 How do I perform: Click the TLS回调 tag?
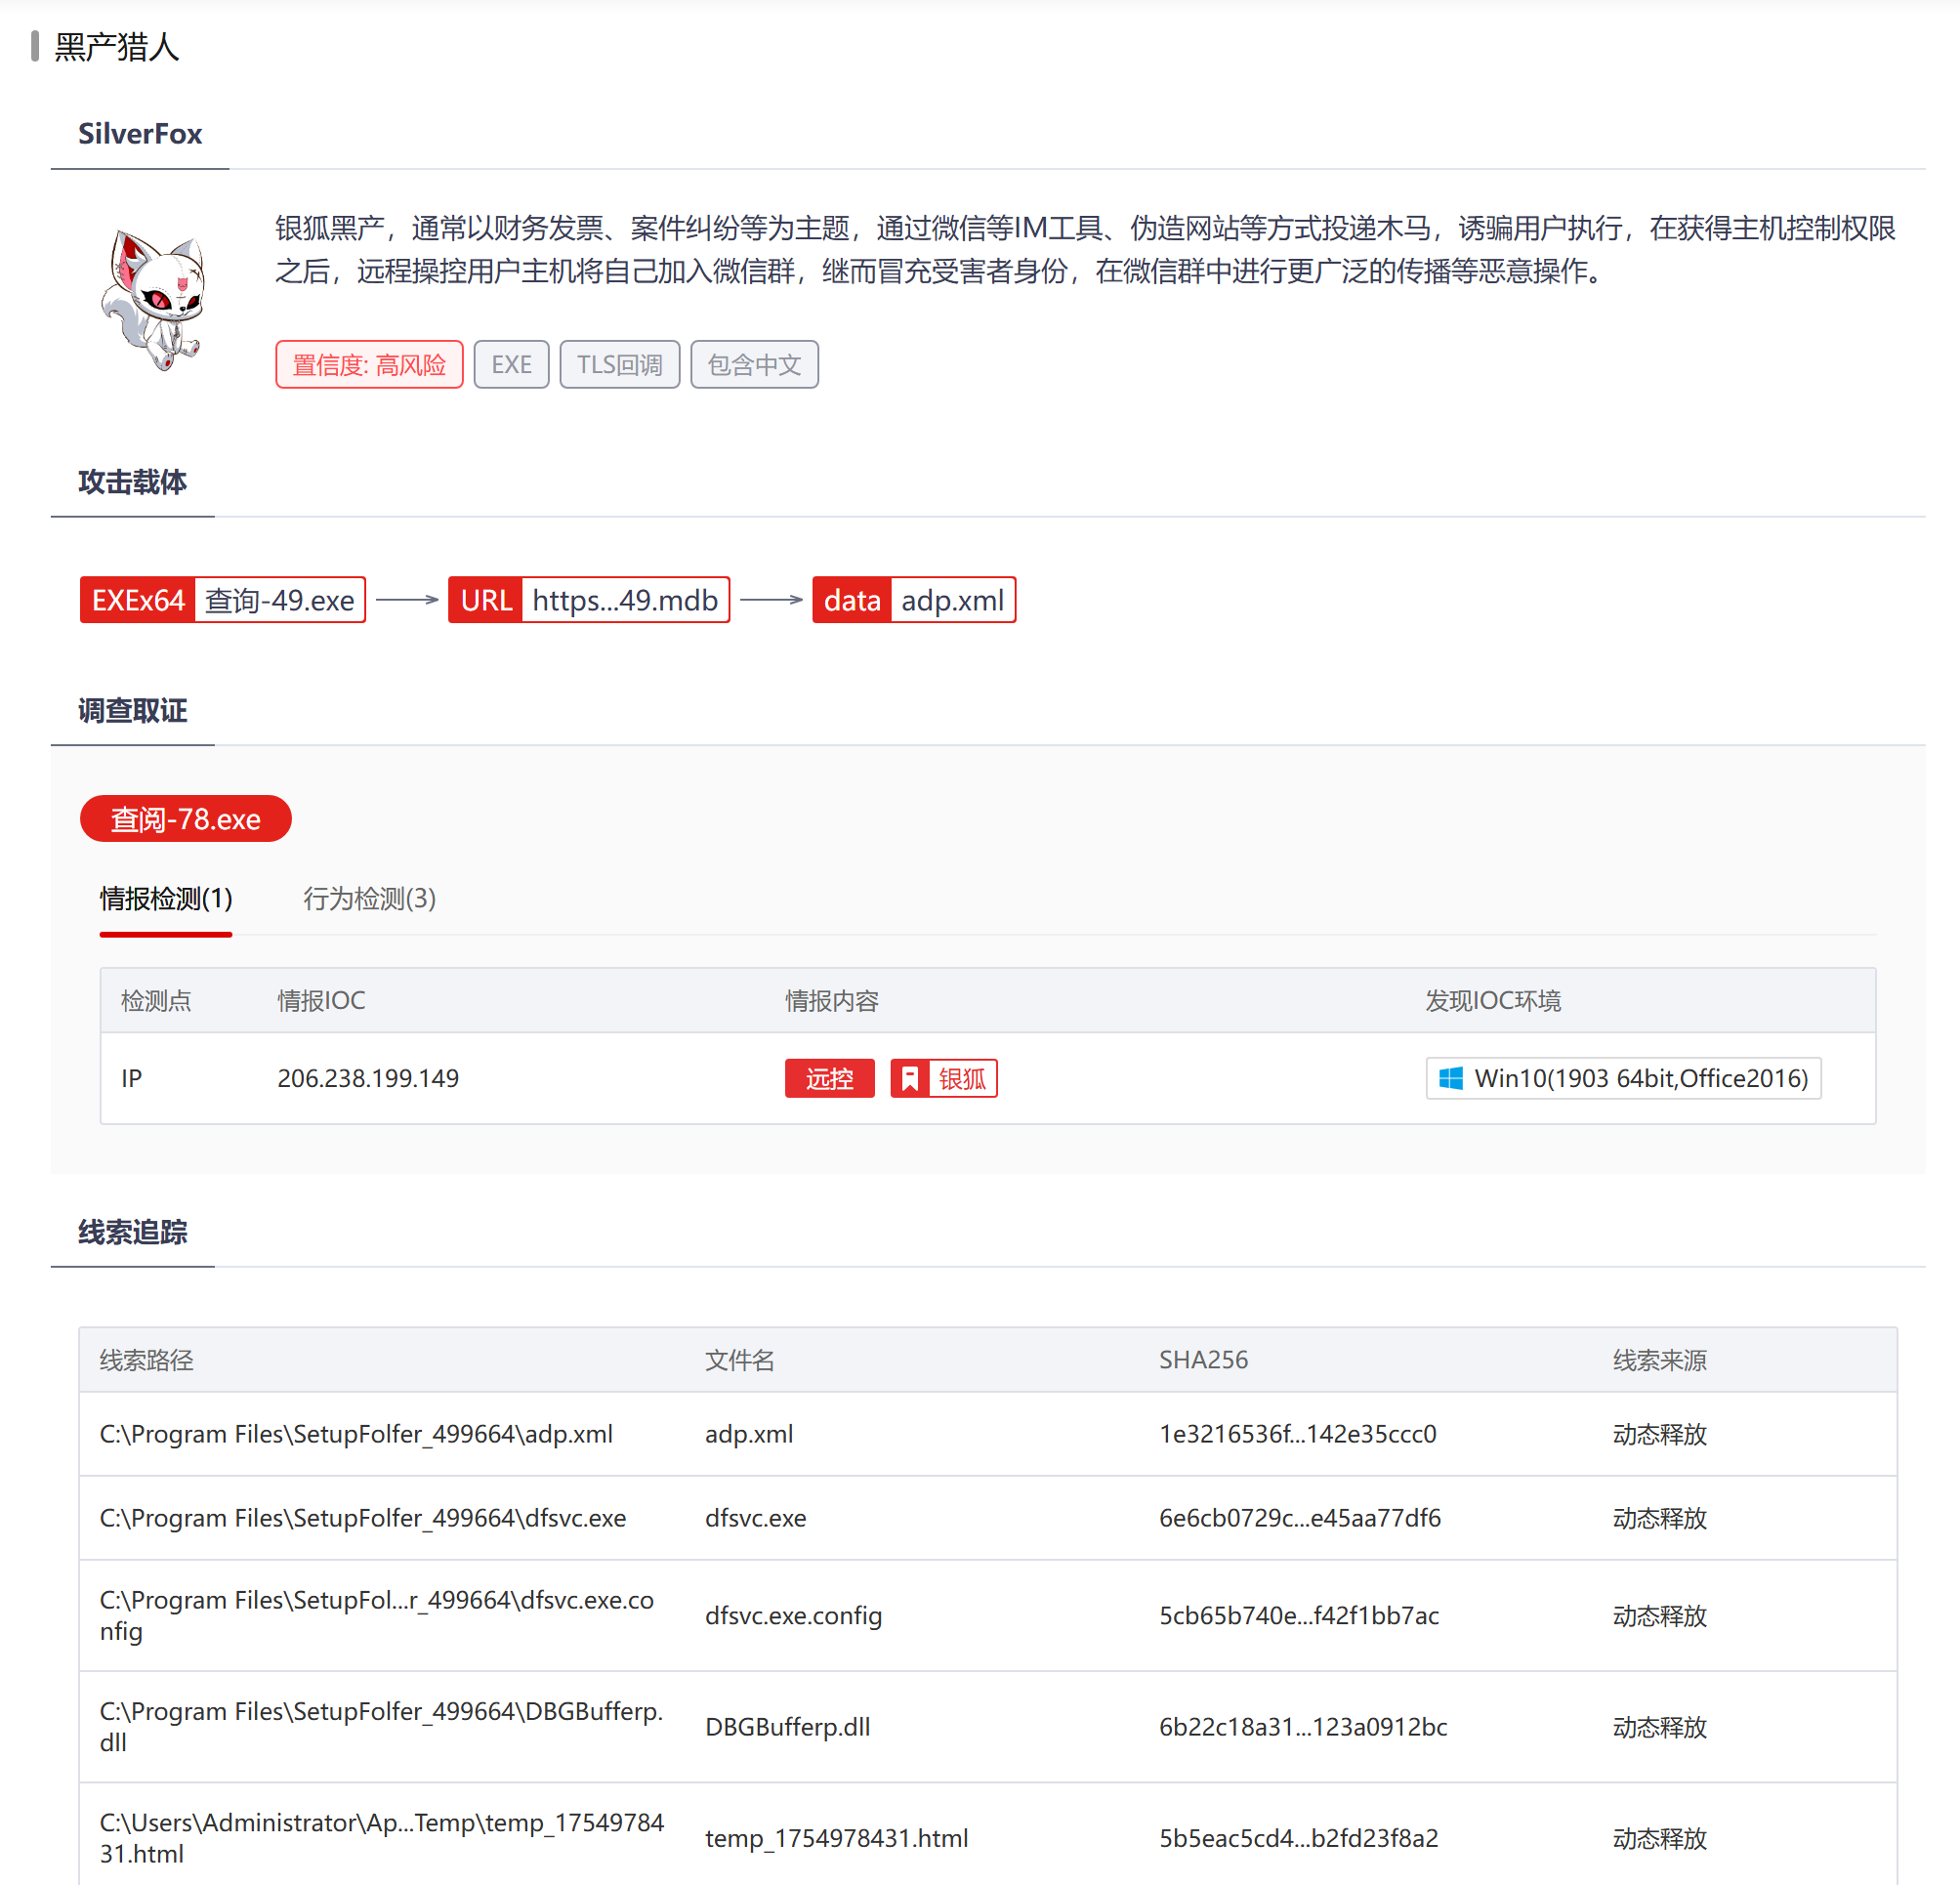pos(619,364)
